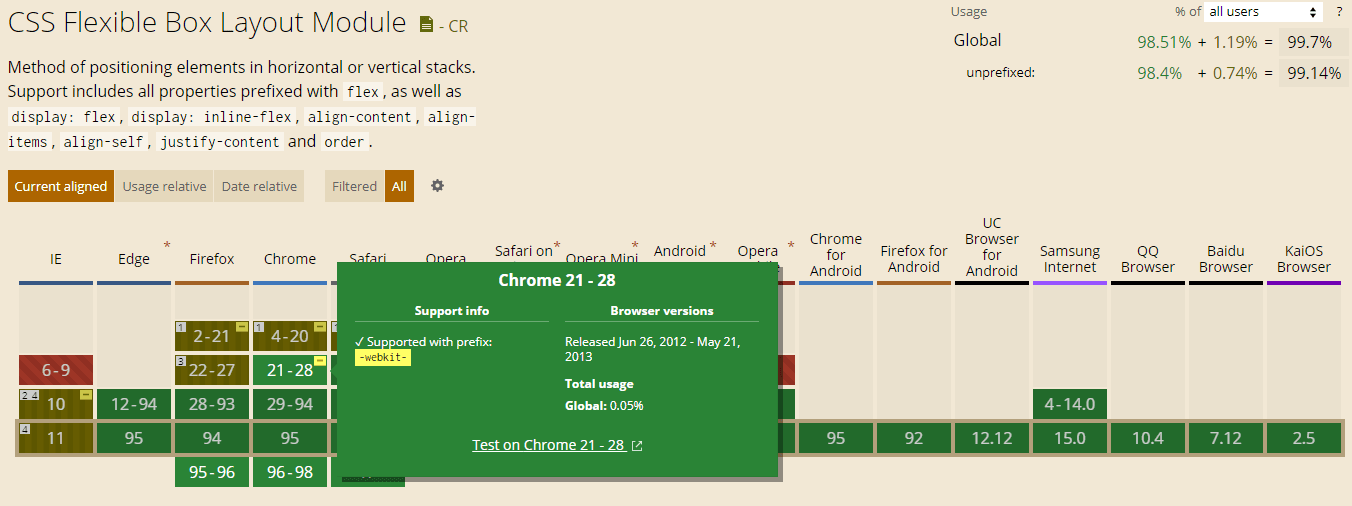The width and height of the screenshot is (1352, 506).
Task: Click the question mark help icon
Action: tap(1339, 12)
